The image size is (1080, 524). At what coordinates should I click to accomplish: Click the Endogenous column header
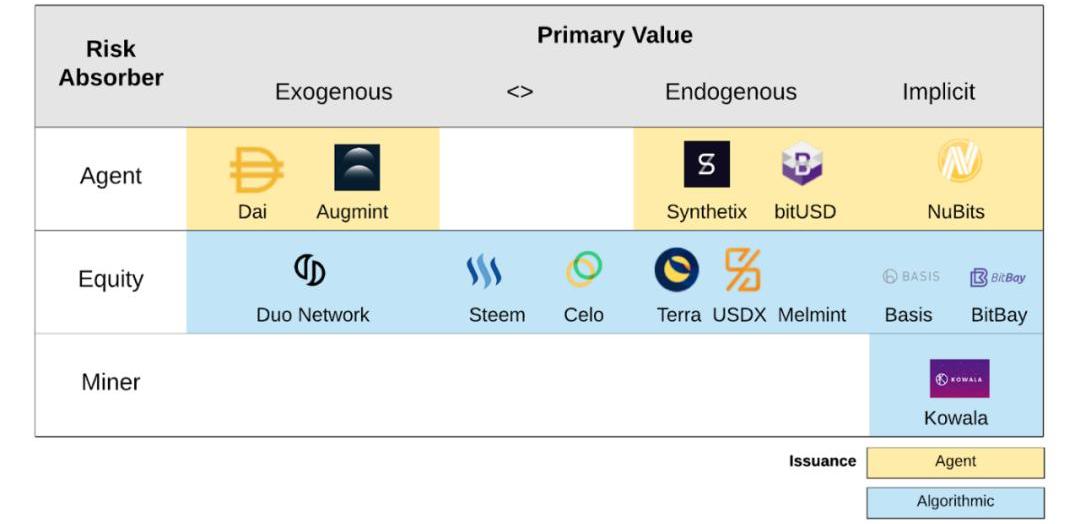pyautogui.click(x=731, y=92)
